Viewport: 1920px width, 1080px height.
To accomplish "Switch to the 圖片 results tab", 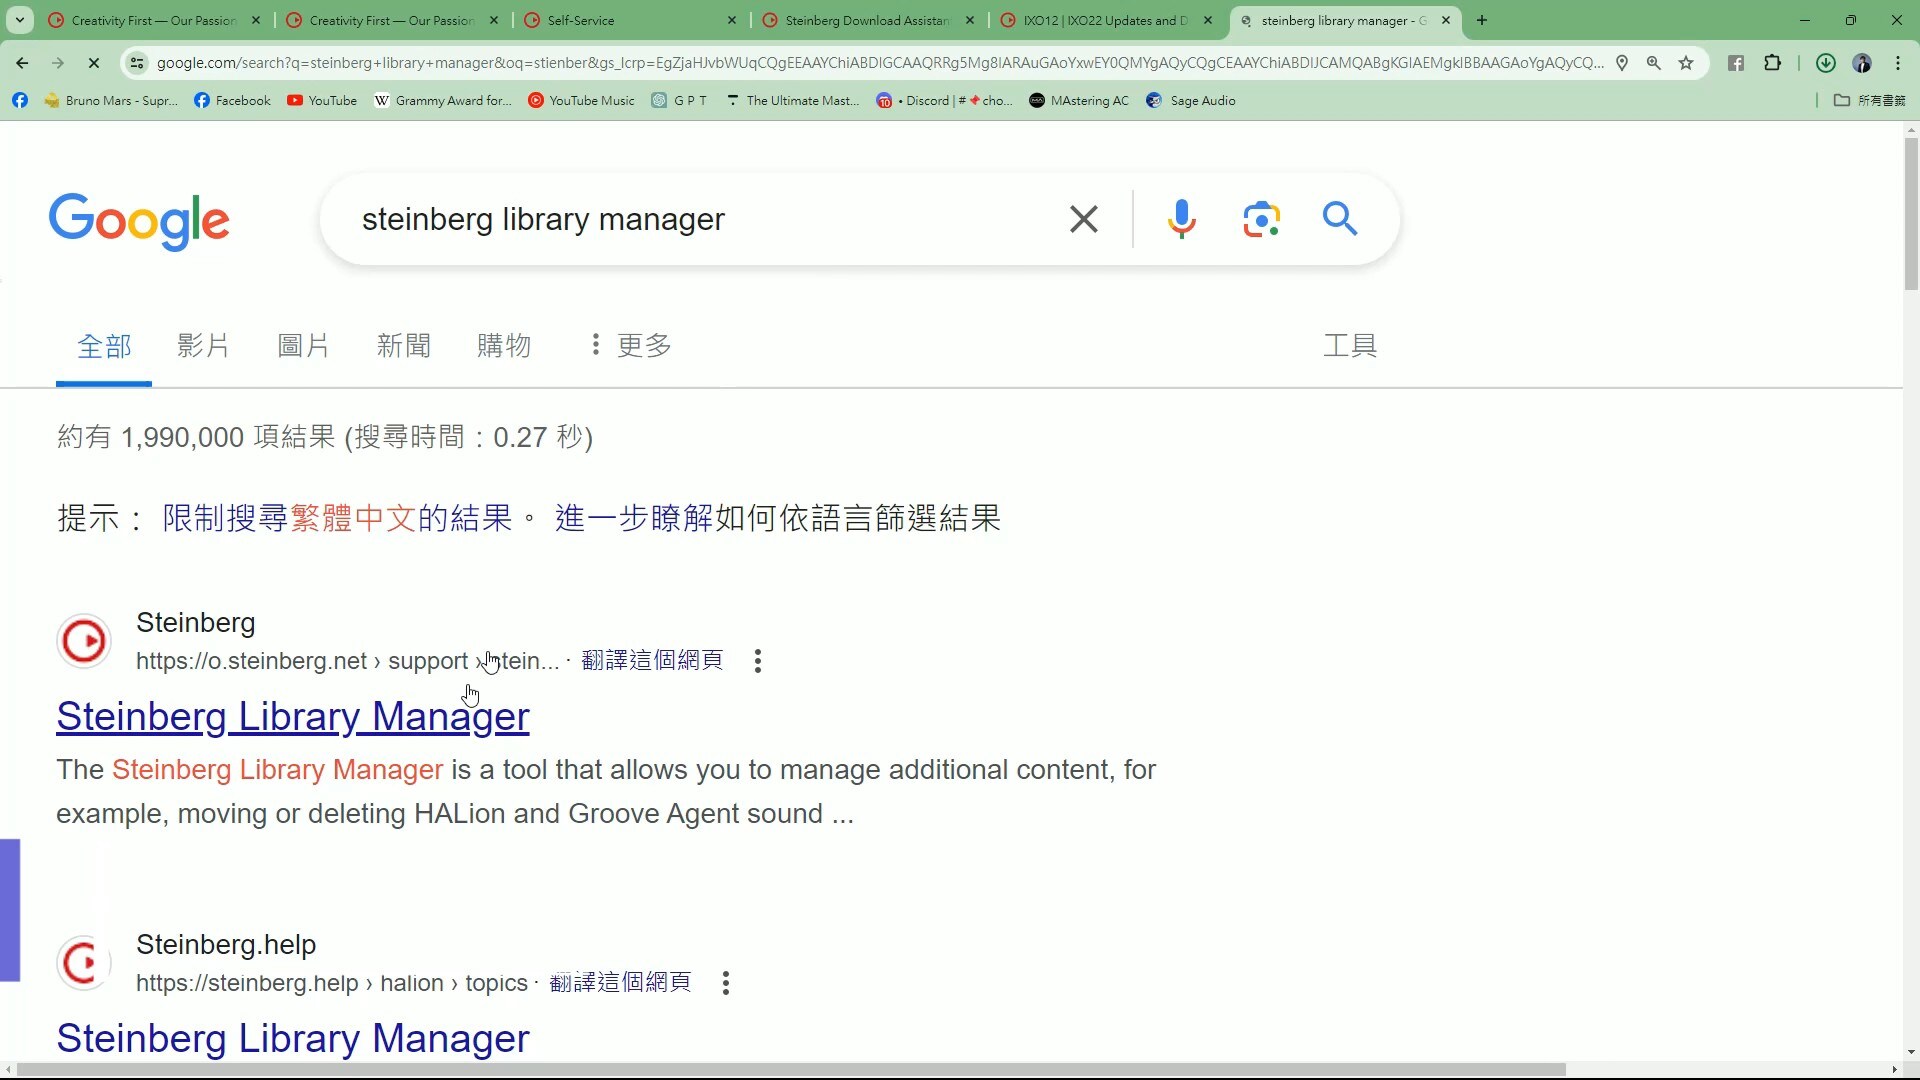I will pos(303,346).
